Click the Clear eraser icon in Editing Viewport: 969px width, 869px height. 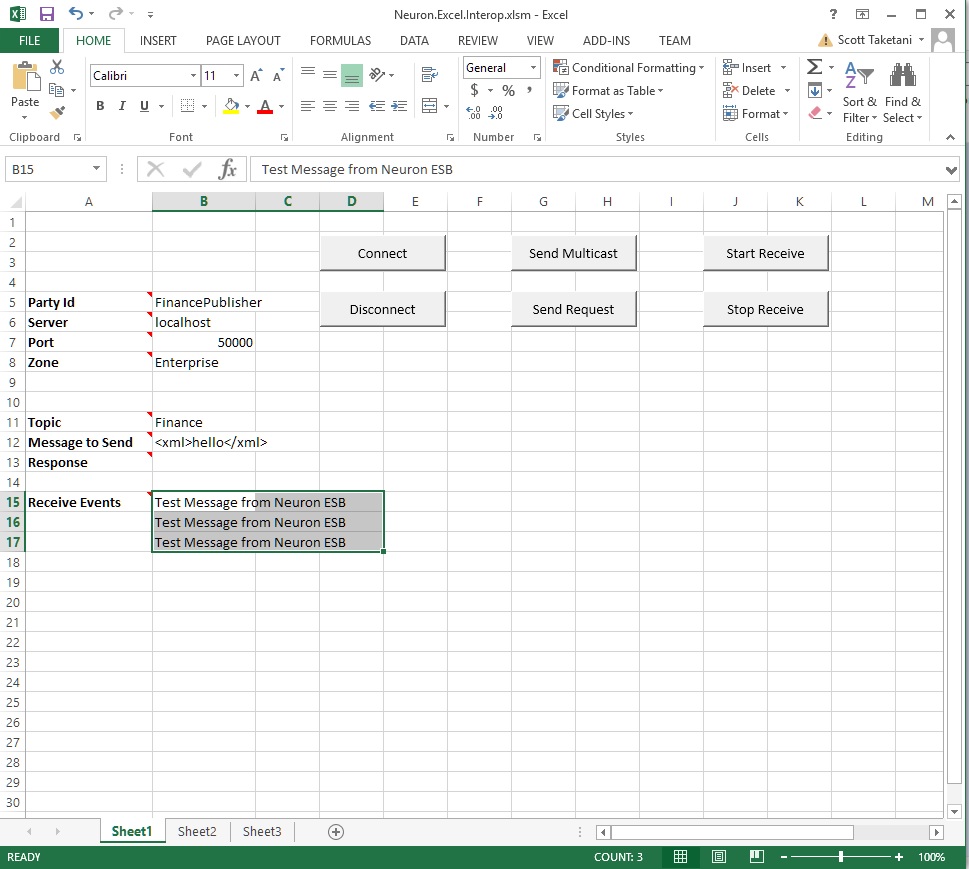815,113
